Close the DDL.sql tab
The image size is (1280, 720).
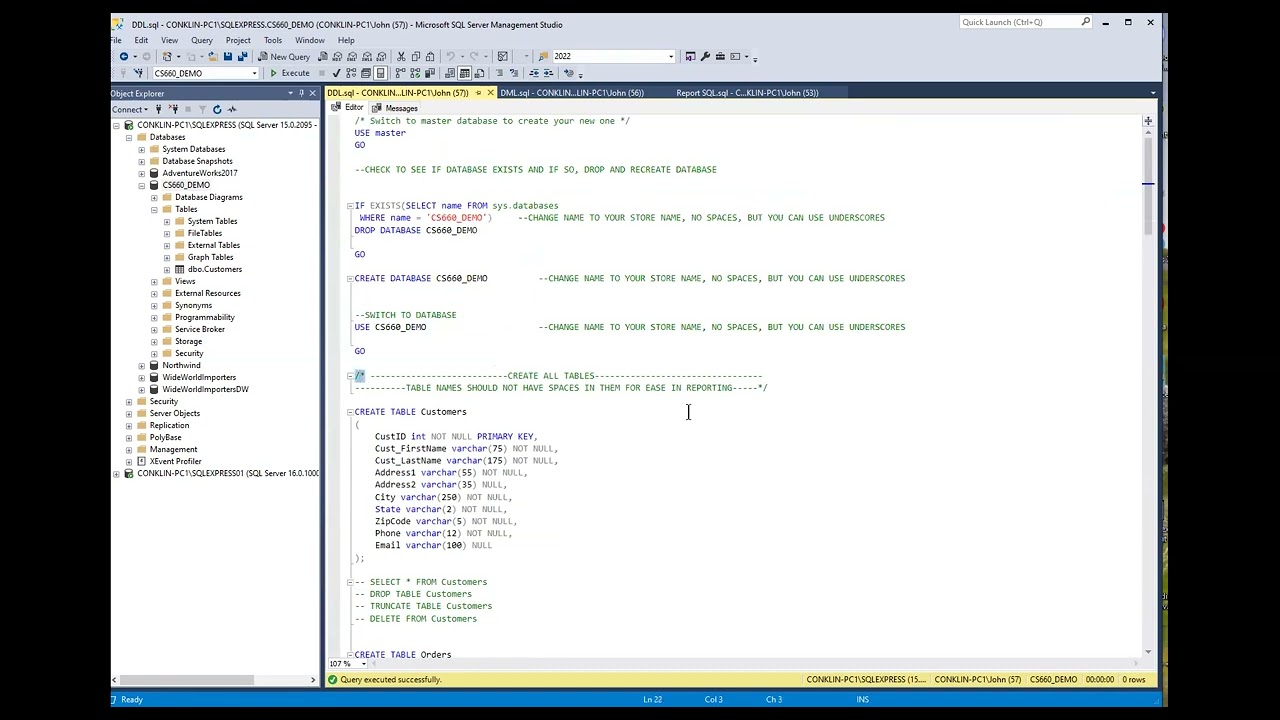click(490, 93)
